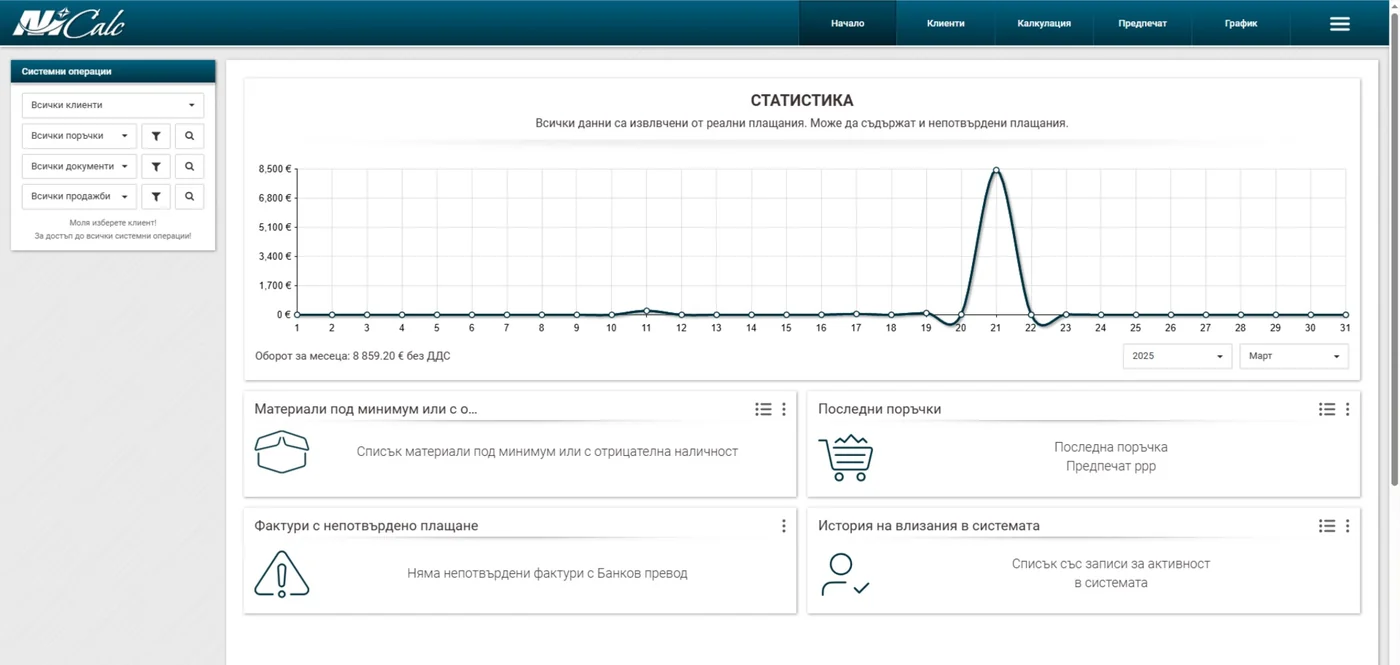
Task: Select the График tab
Action: pyautogui.click(x=1241, y=23)
